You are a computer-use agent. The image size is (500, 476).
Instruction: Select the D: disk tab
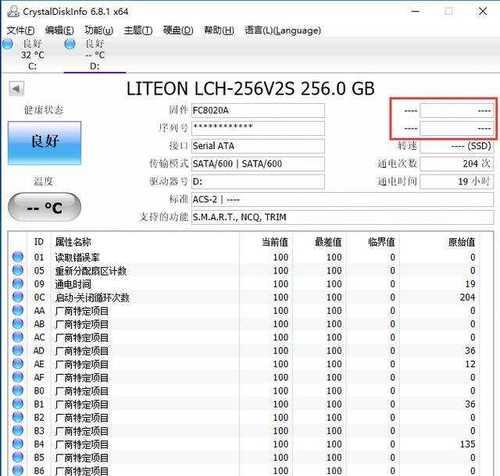point(95,55)
